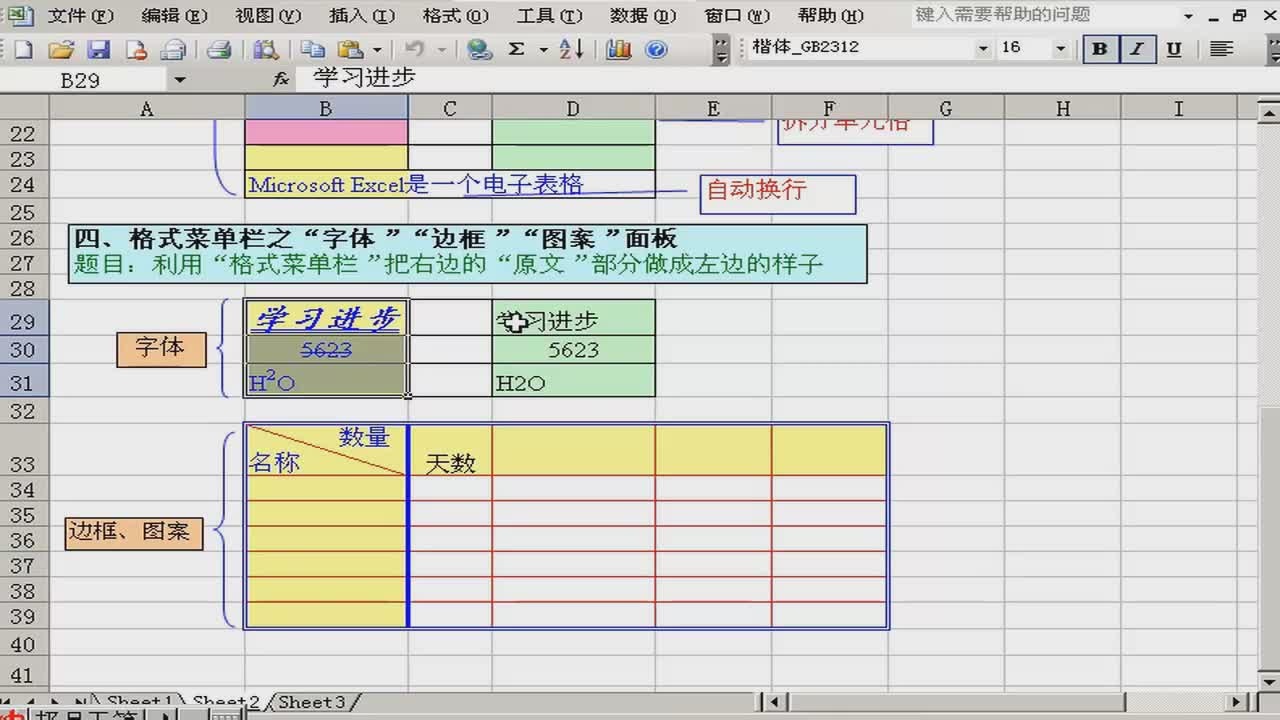Insert hyperlink globe icon
The height and width of the screenshot is (720, 1280).
click(x=478, y=49)
